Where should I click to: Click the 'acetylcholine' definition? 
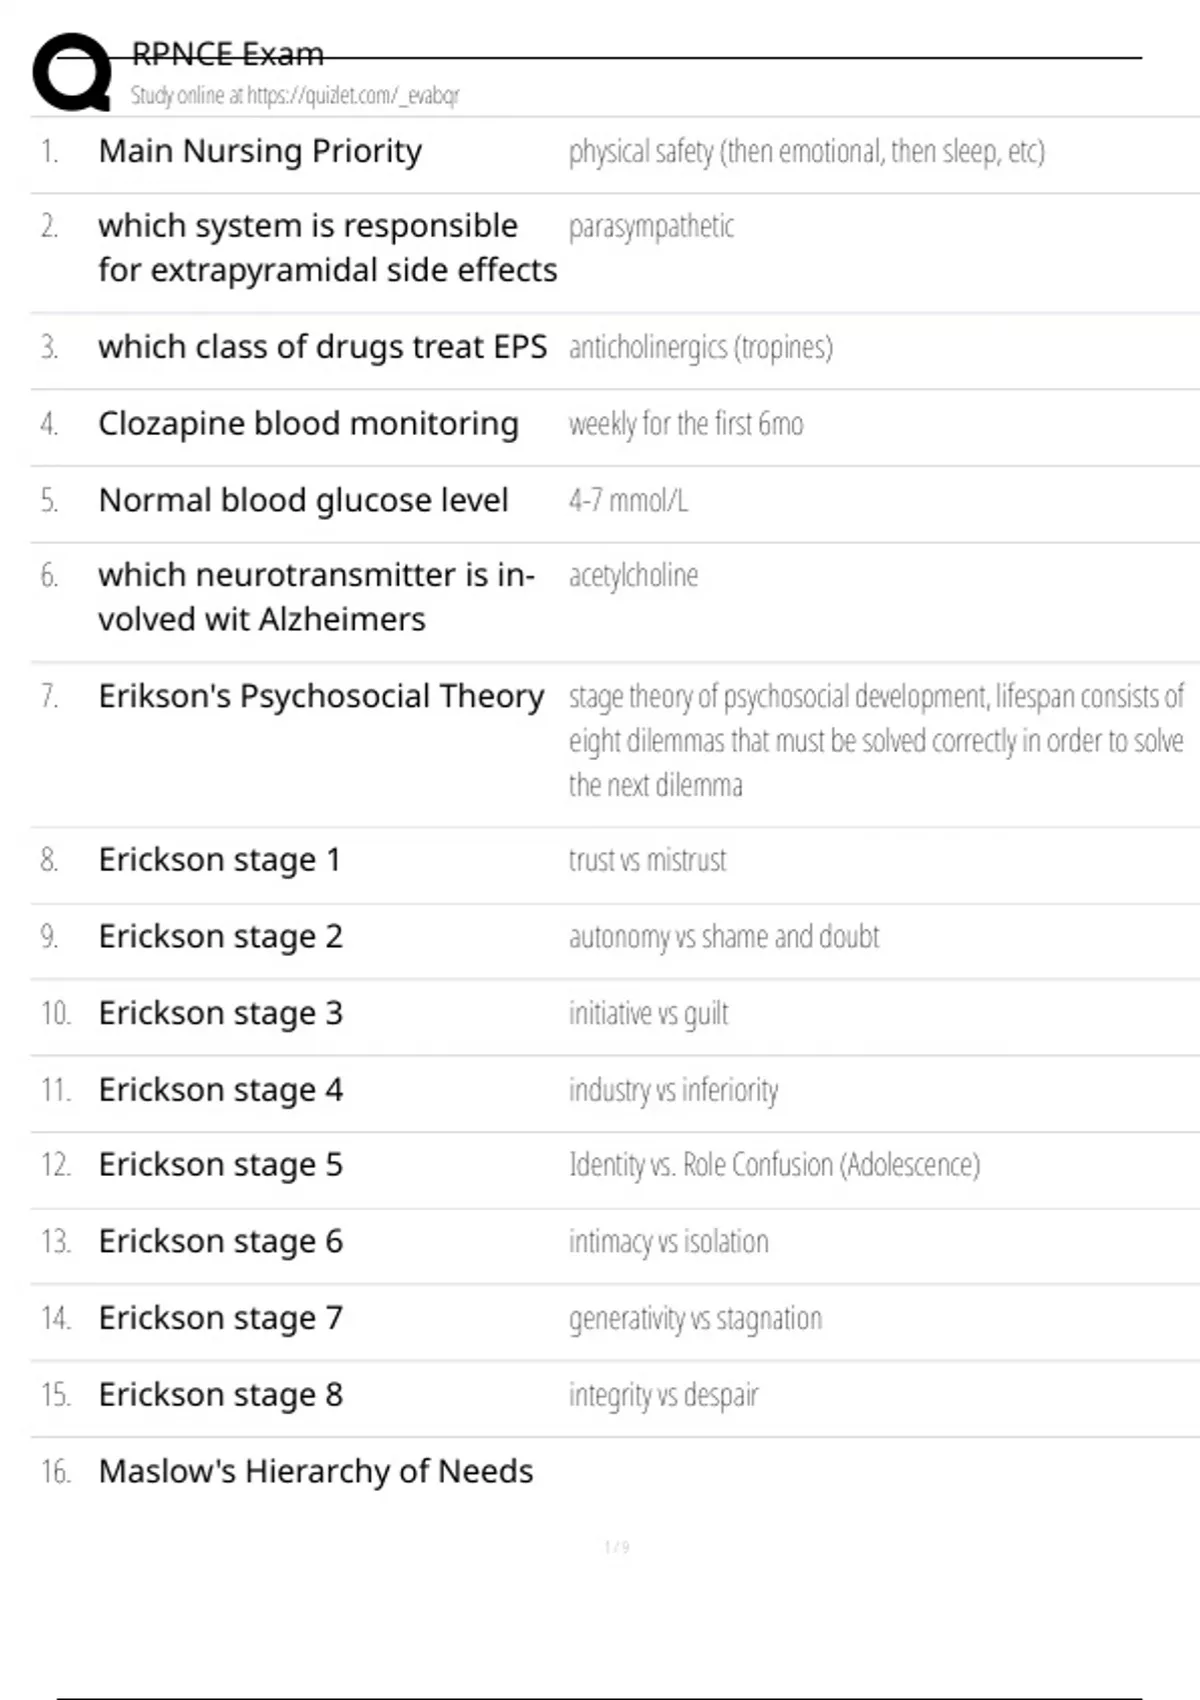tap(633, 576)
